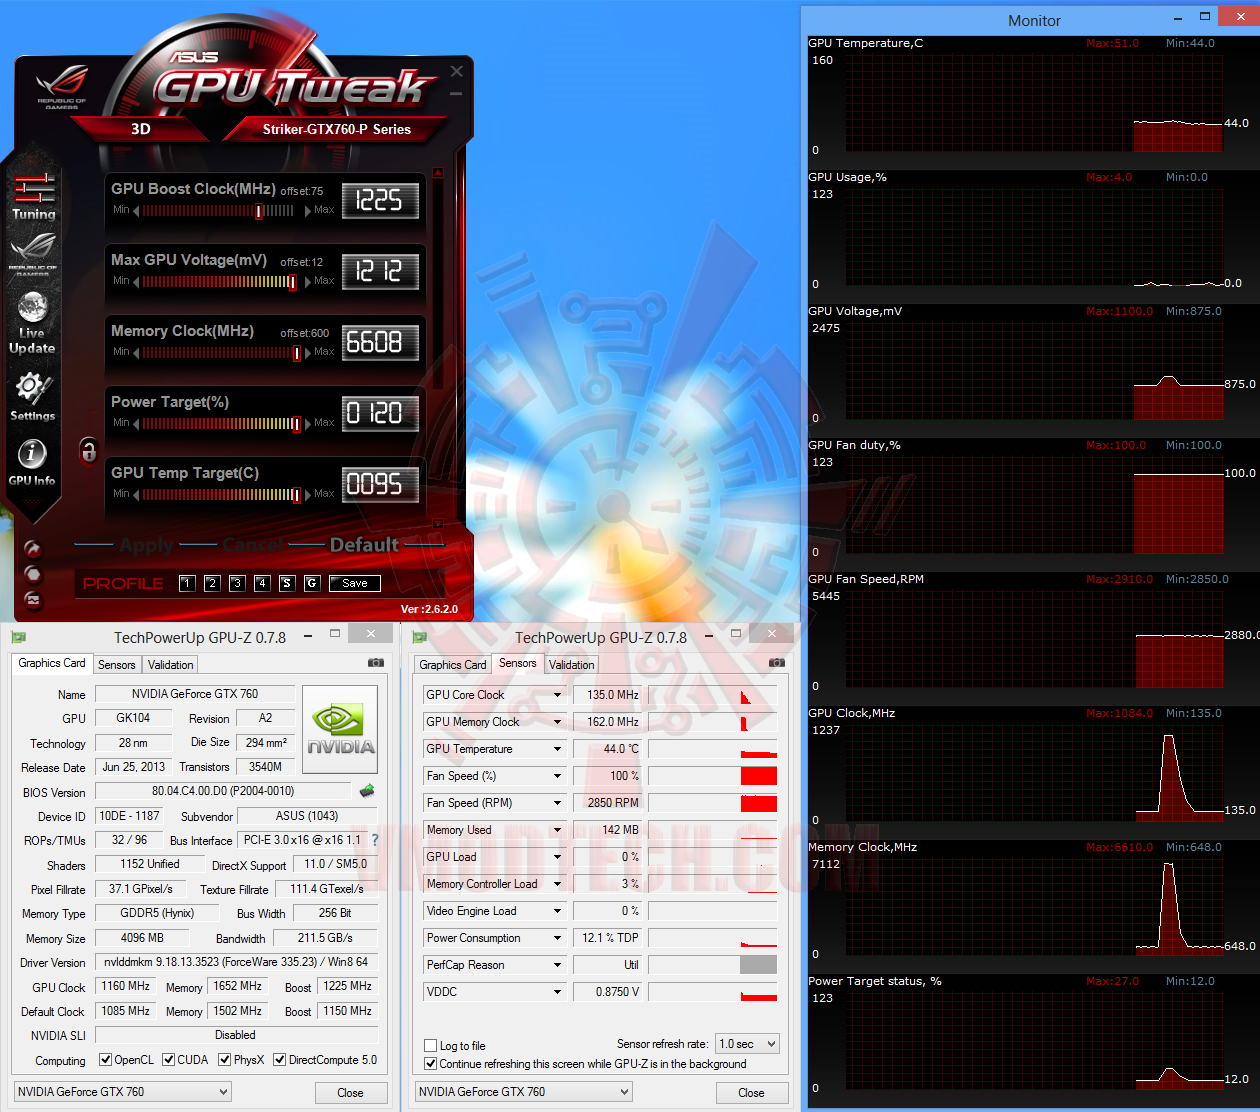Increase Power Target with Max arrow

pos(308,424)
